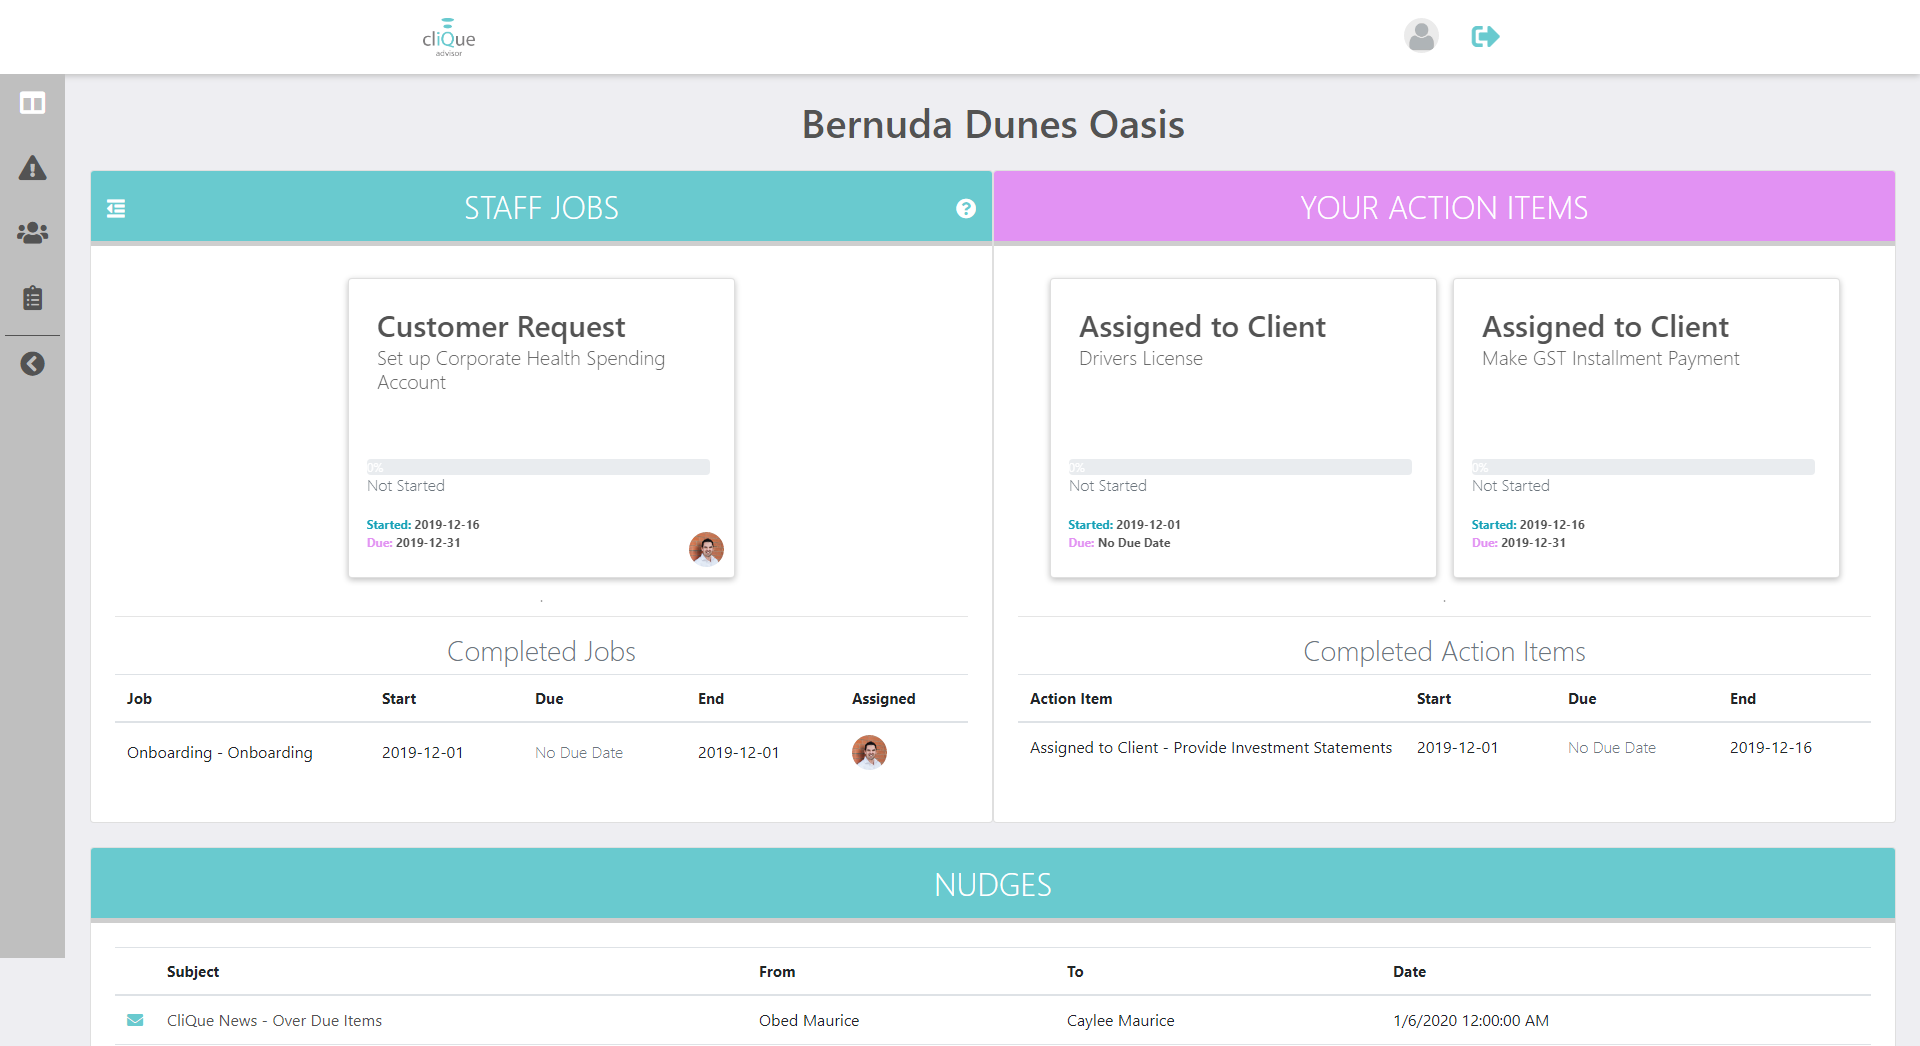Select the dashboard layout icon at sidebar top
Image resolution: width=1920 pixels, height=1046 pixels.
click(x=32, y=102)
